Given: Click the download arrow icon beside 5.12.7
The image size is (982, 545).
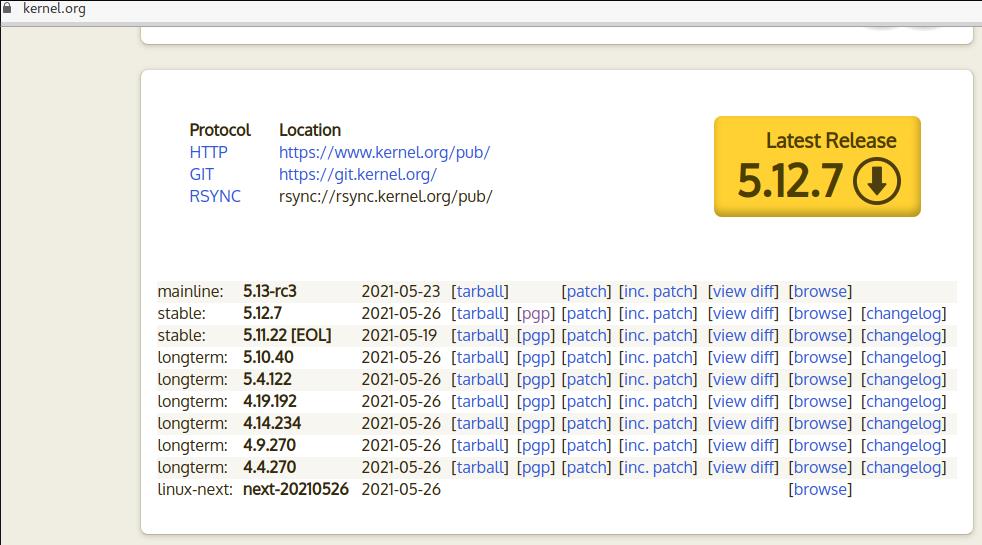Looking at the screenshot, I should pyautogui.click(x=877, y=181).
